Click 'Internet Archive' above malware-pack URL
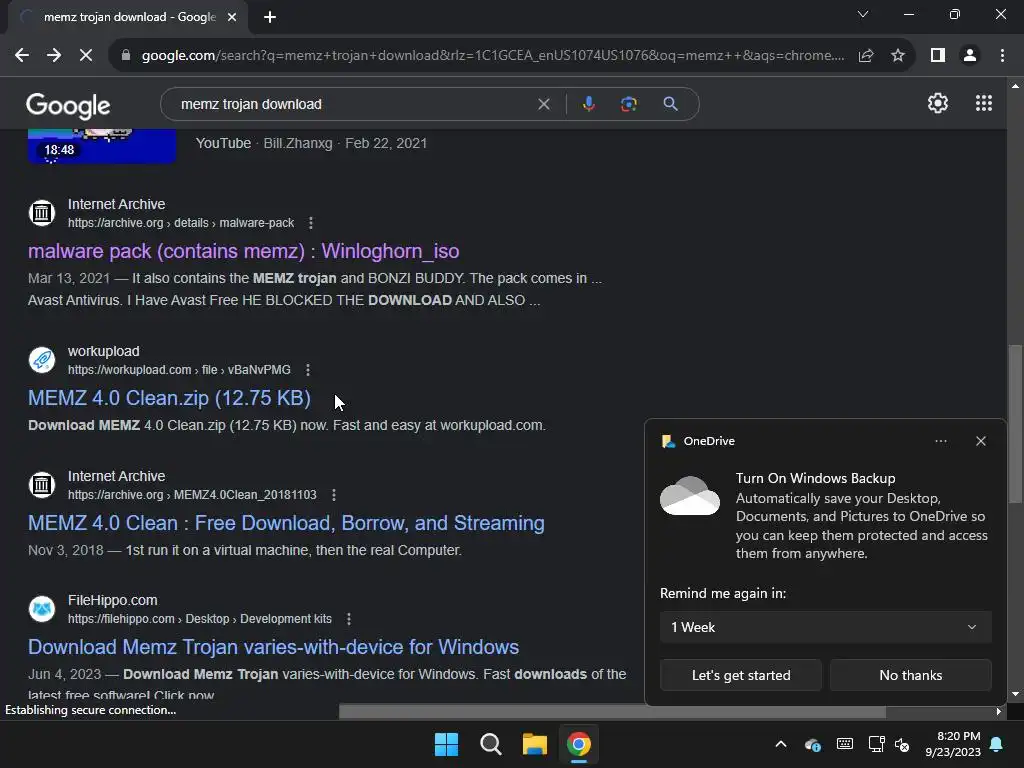The height and width of the screenshot is (768, 1024). click(x=116, y=204)
